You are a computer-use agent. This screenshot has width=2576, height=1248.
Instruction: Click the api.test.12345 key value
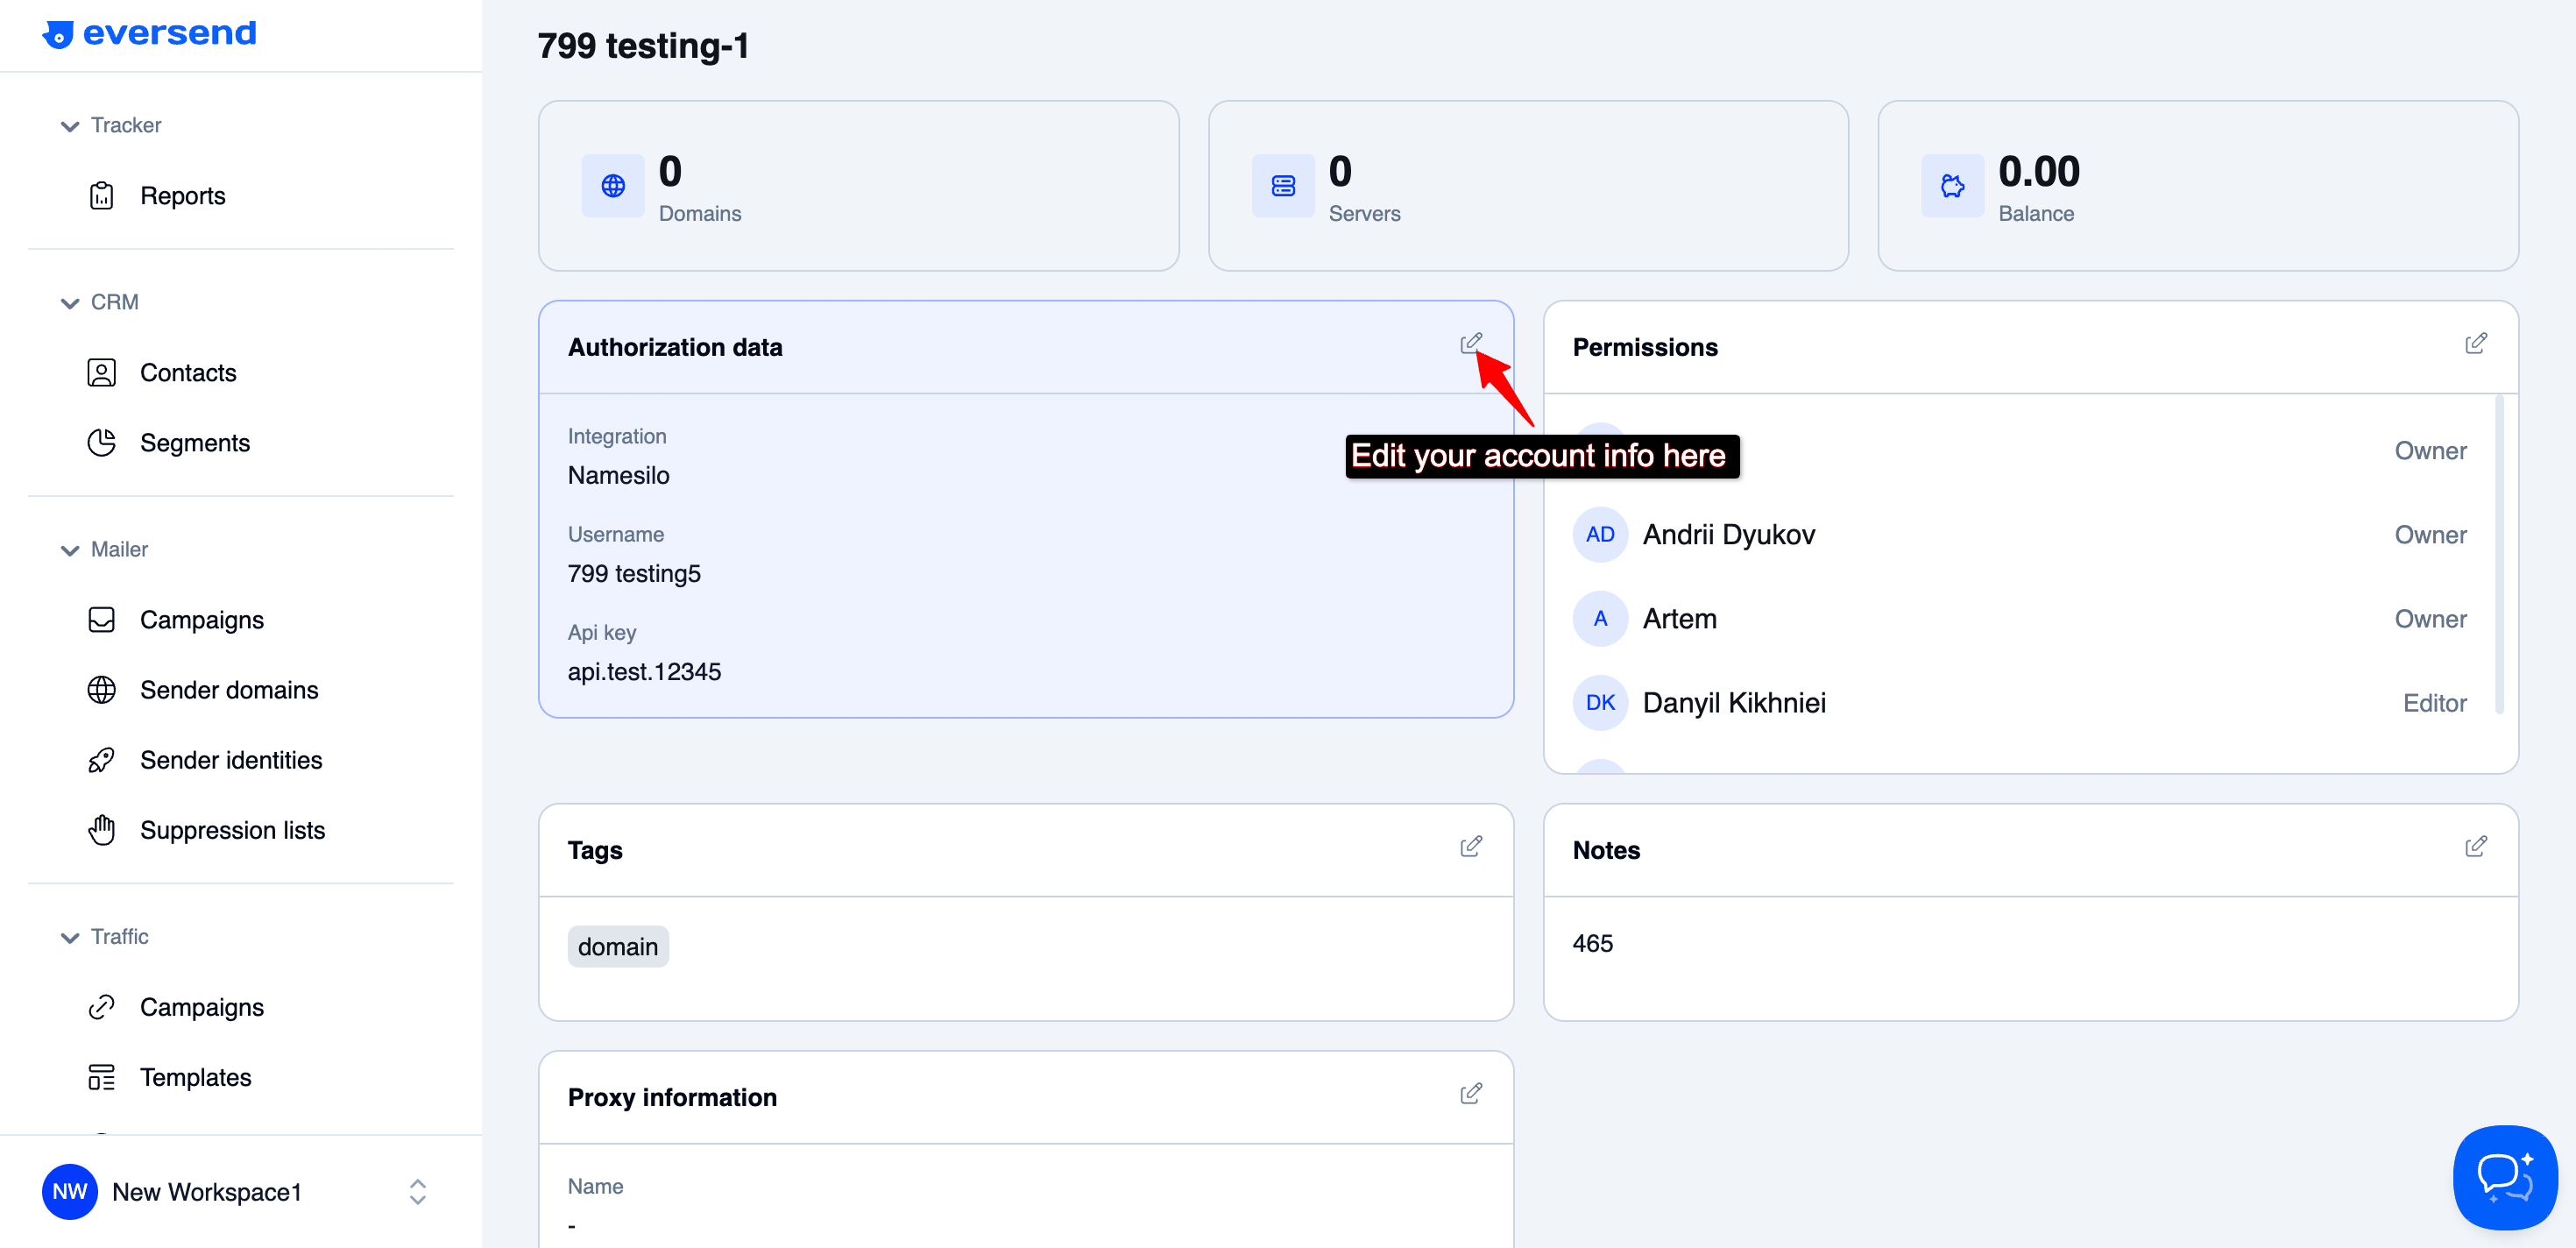click(x=644, y=672)
